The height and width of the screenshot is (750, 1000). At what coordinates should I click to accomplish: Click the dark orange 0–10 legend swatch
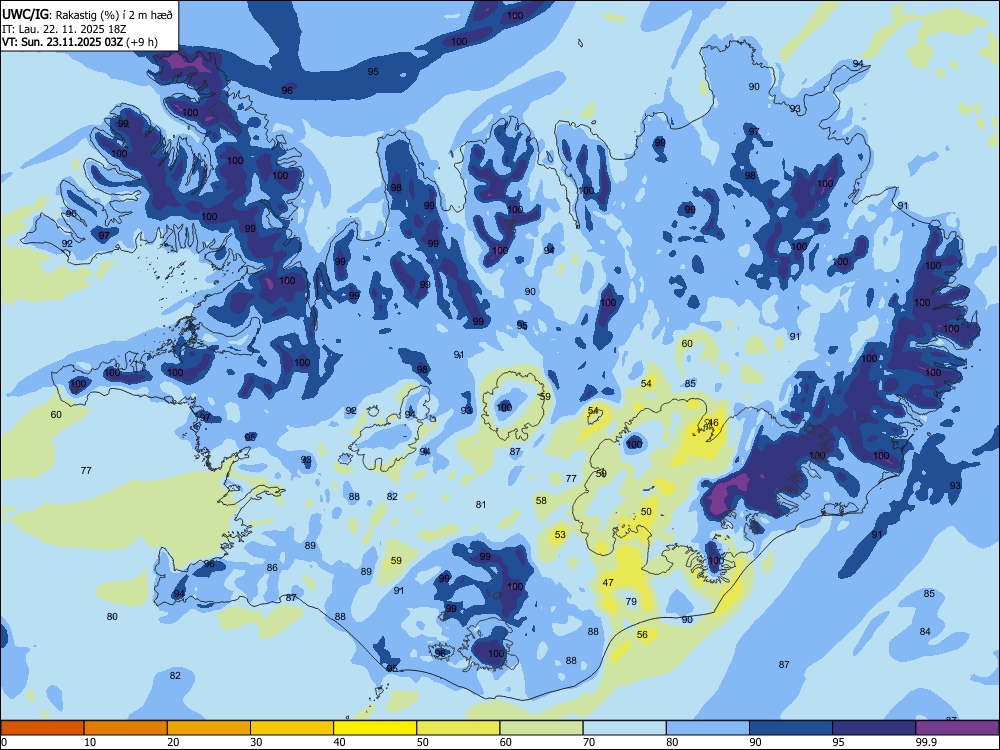click(42, 728)
